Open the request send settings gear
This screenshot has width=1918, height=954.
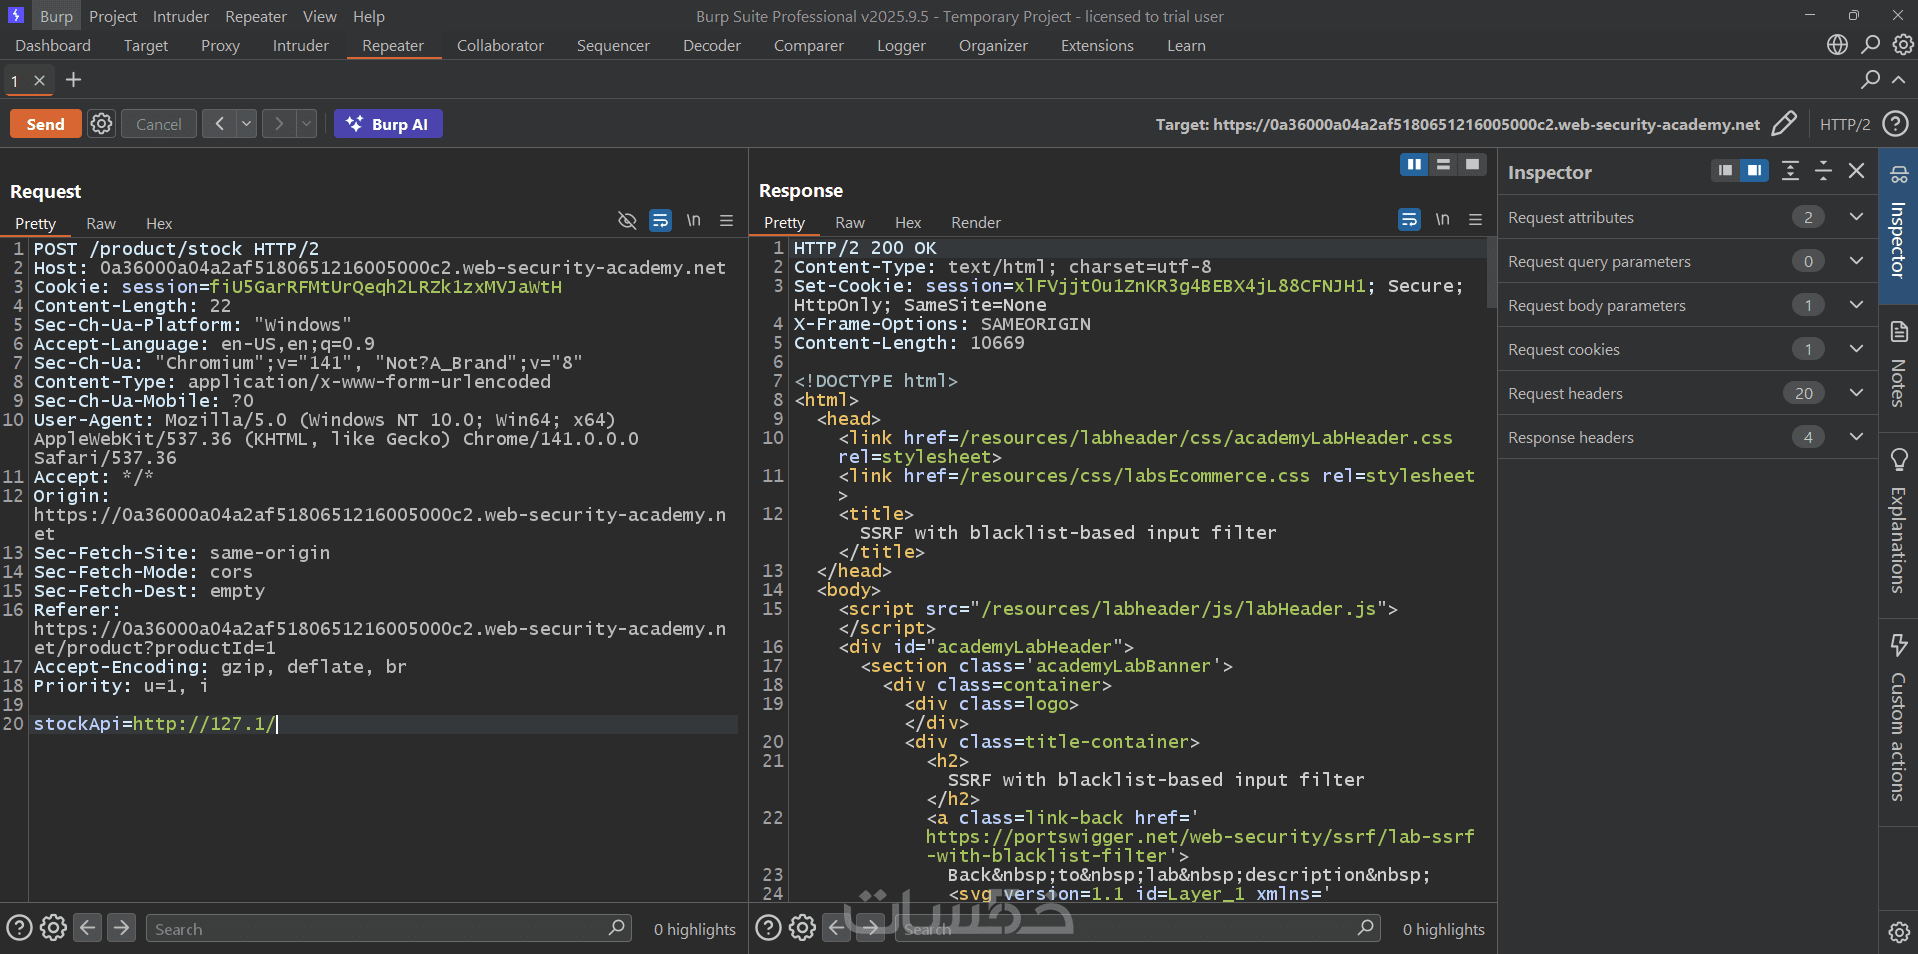[x=101, y=124]
